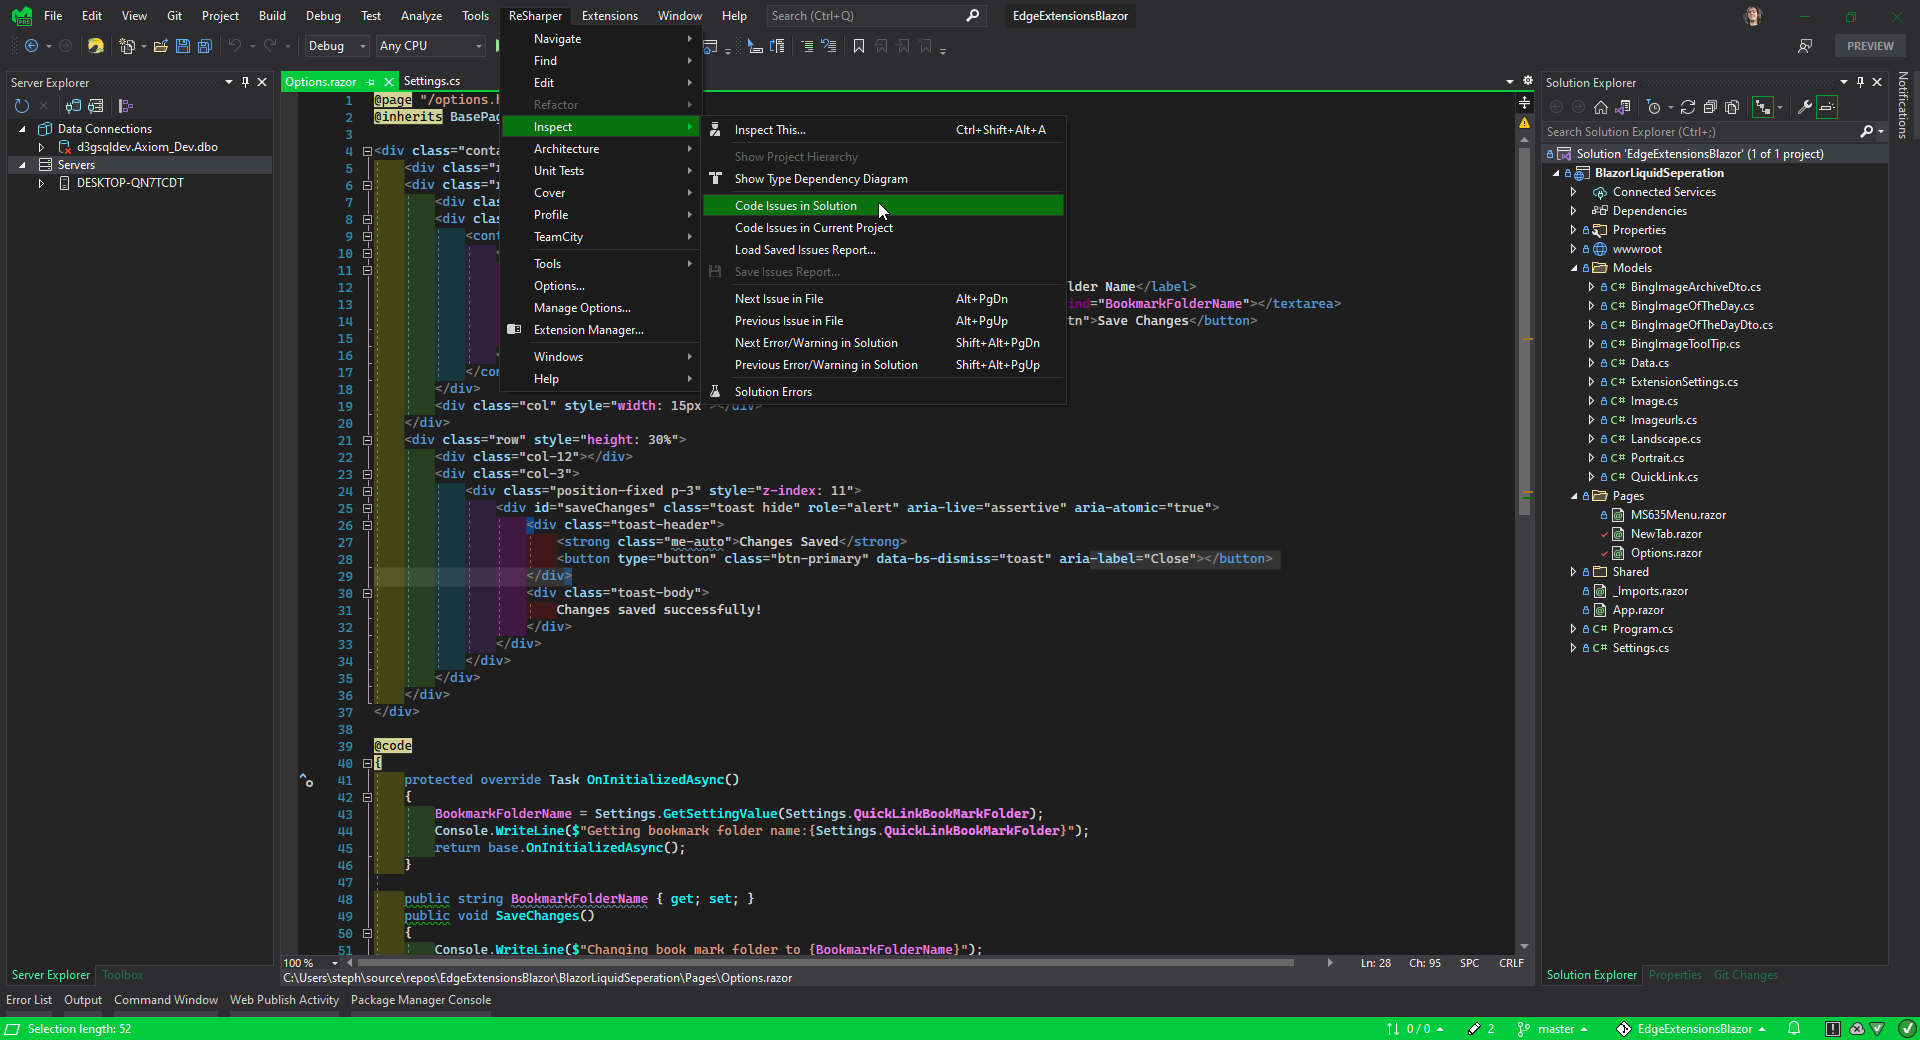Open the Debug configuration dropdown

(336, 46)
